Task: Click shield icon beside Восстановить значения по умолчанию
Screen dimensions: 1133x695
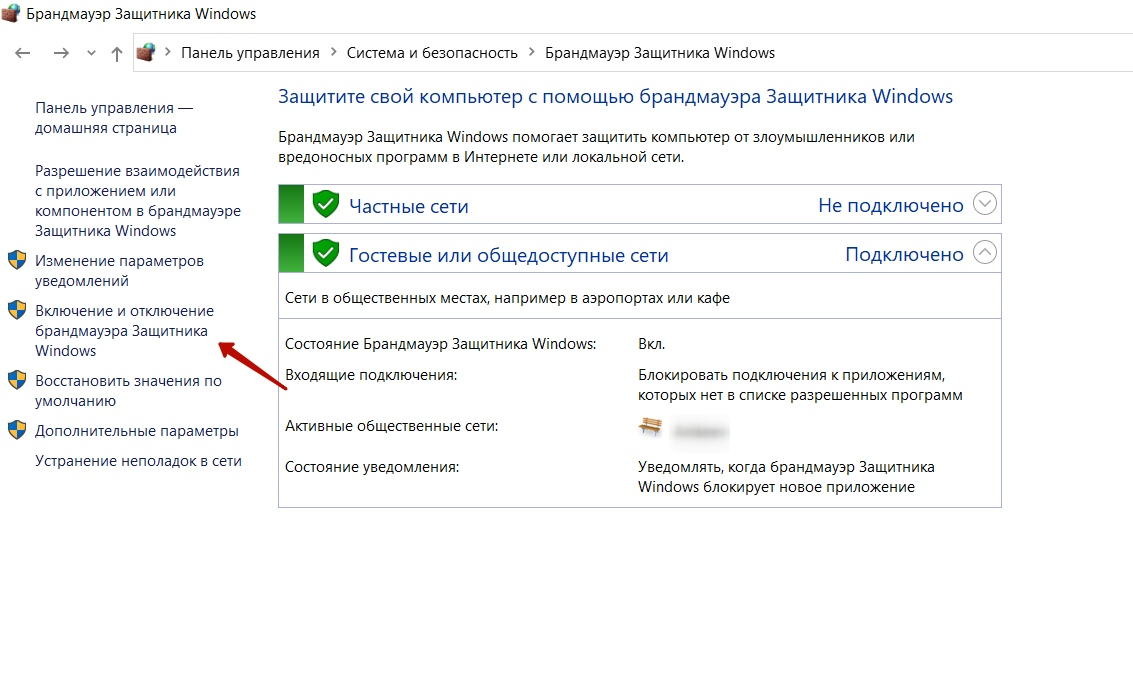Action: pos(17,380)
